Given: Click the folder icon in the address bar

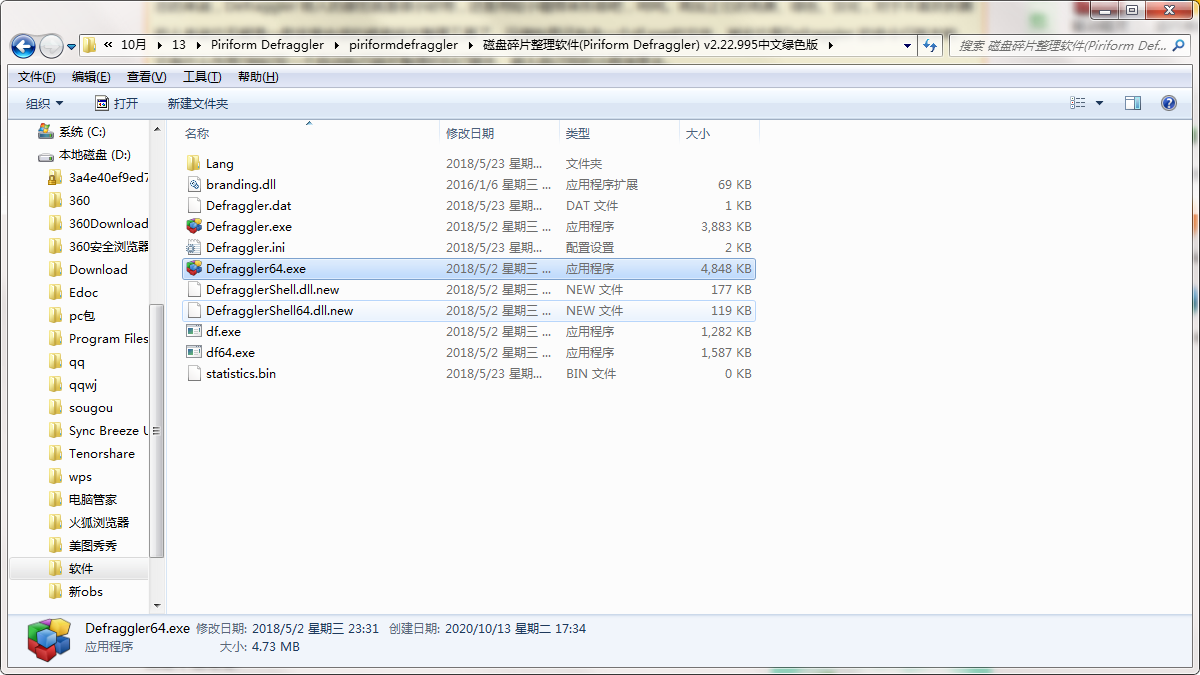Looking at the screenshot, I should coord(89,45).
